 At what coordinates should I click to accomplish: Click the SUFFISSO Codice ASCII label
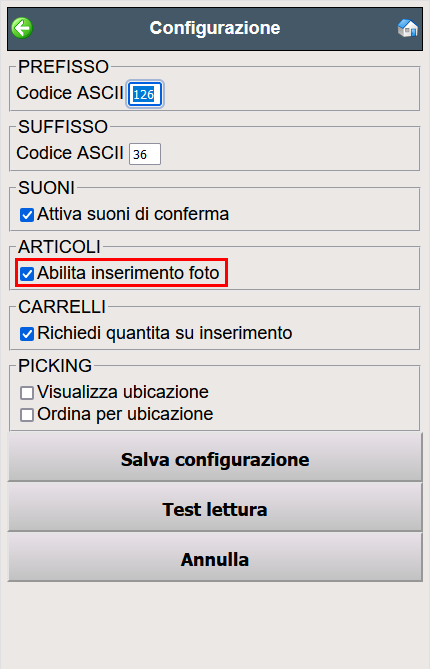click(x=70, y=153)
